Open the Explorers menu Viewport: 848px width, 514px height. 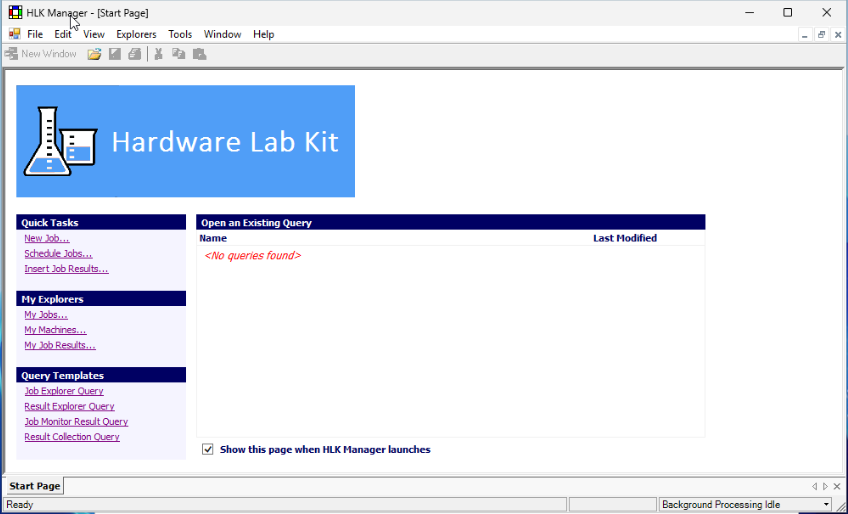[x=136, y=34]
